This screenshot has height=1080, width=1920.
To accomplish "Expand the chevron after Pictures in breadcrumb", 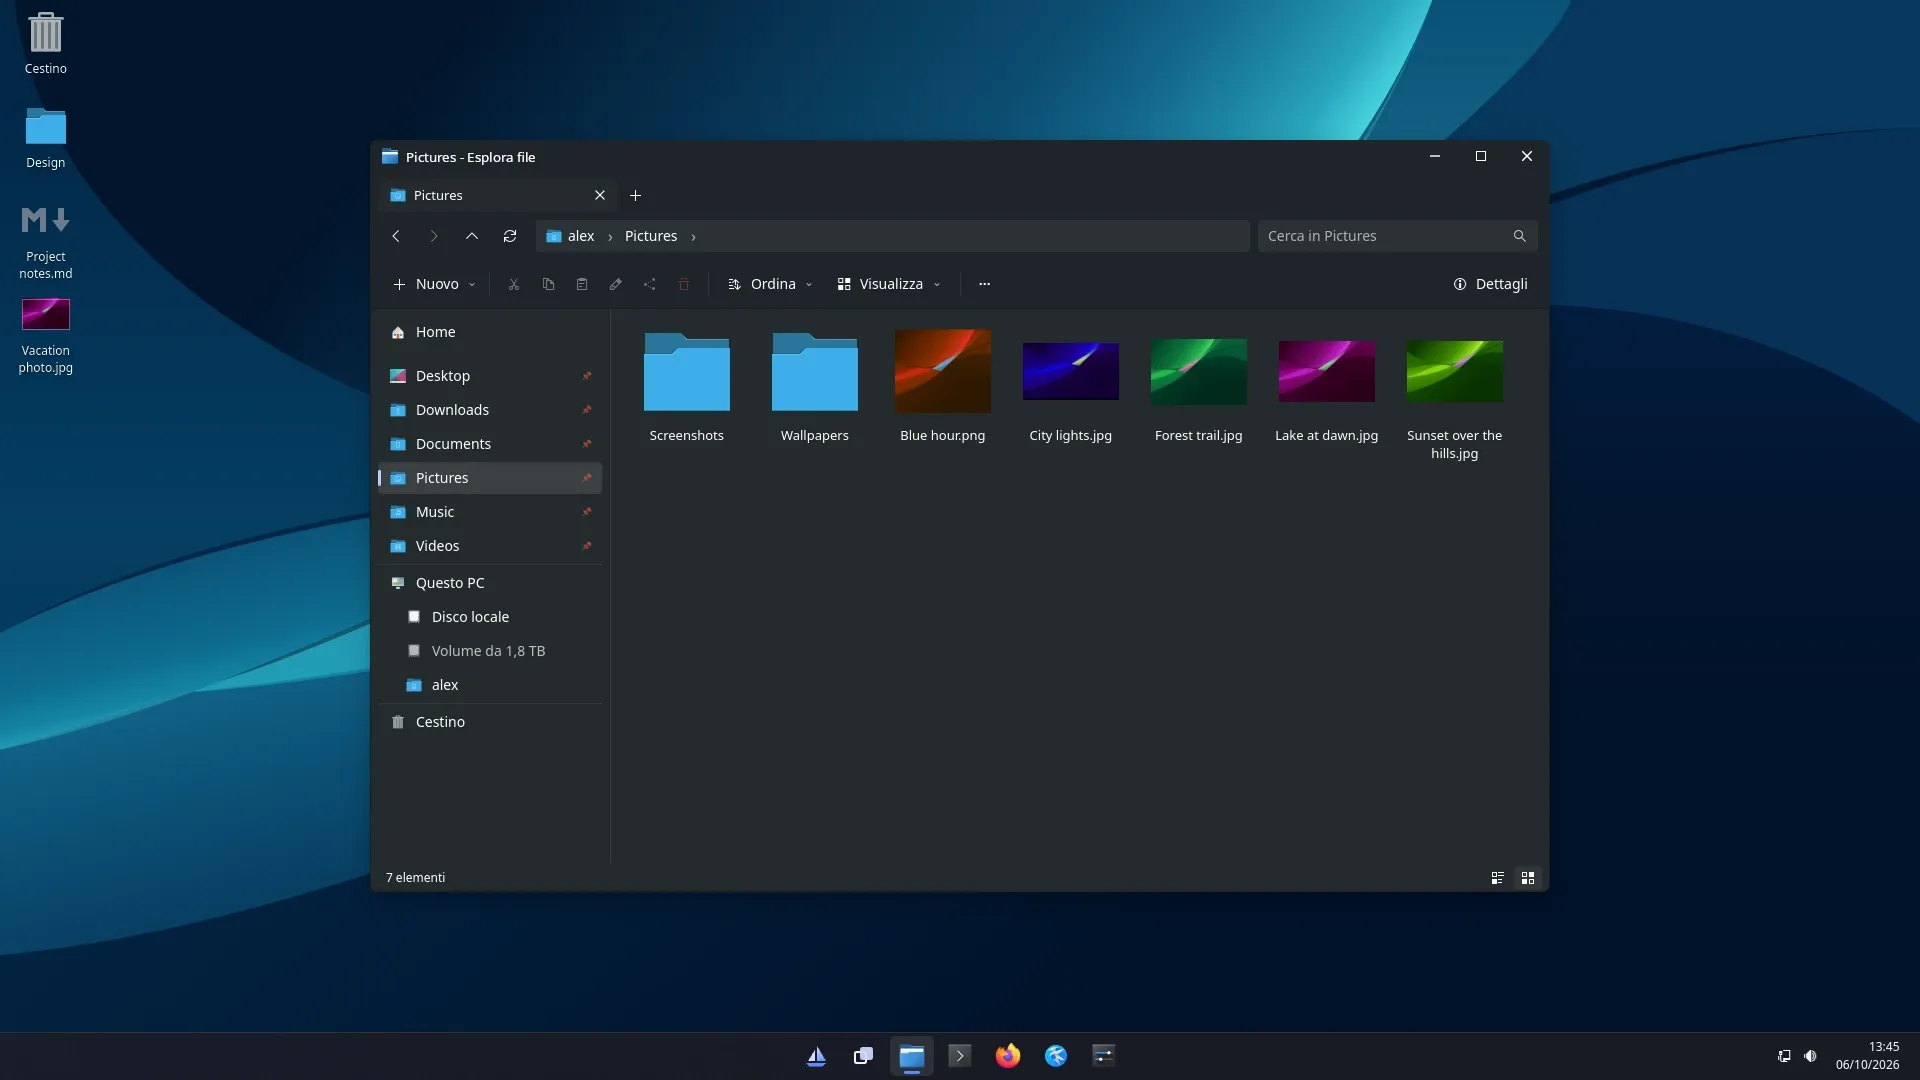I will click(693, 237).
